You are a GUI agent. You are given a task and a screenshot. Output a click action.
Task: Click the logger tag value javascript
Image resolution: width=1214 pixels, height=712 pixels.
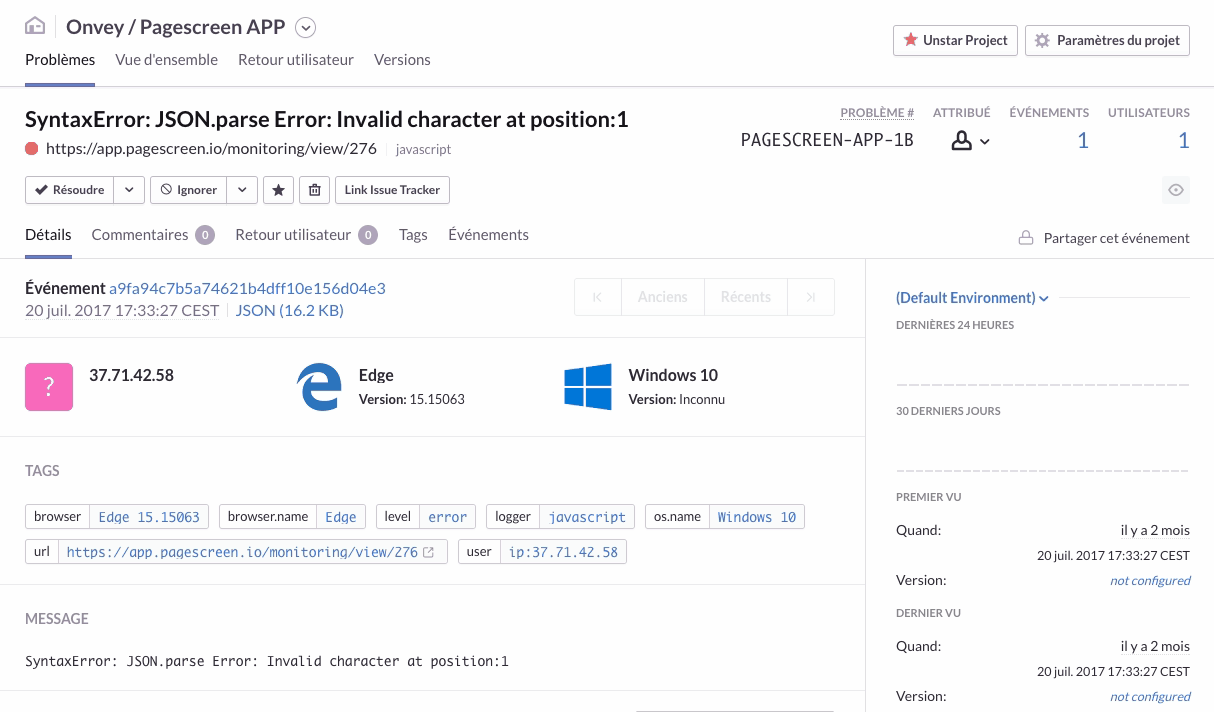[x=588, y=517]
